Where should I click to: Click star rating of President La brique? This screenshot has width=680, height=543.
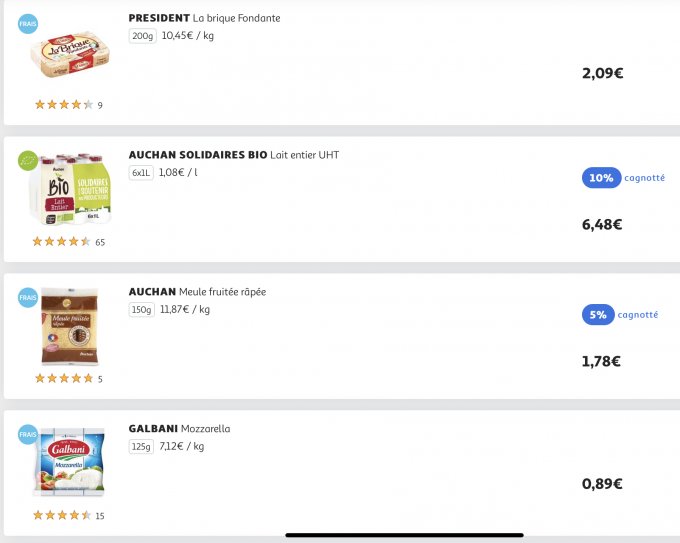(64, 104)
